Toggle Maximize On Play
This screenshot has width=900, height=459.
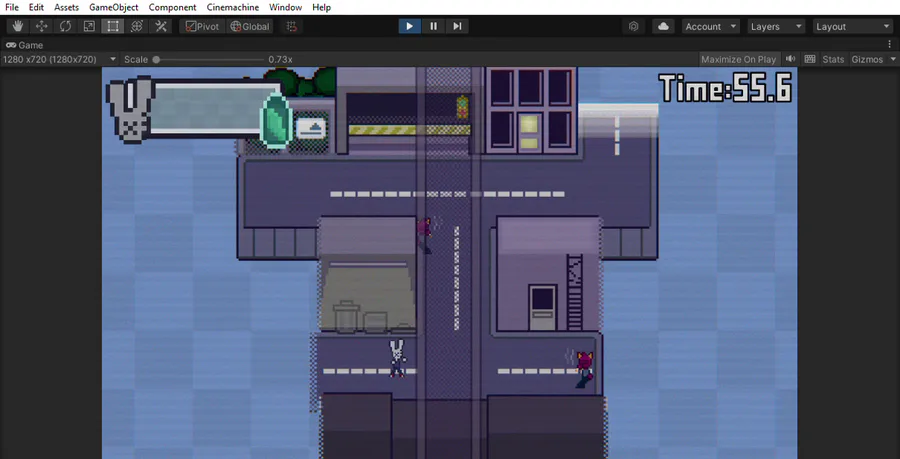pyautogui.click(x=738, y=59)
